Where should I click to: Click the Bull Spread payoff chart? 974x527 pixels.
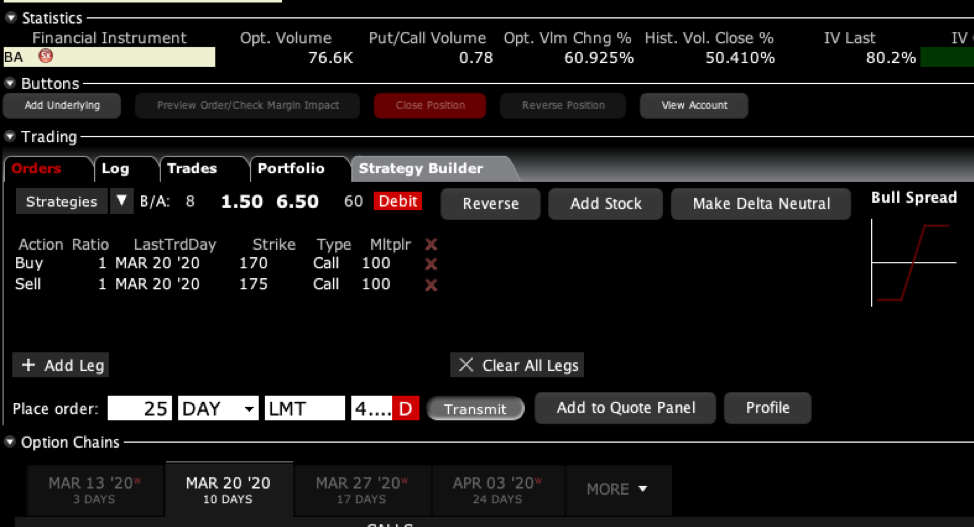pyautogui.click(x=913, y=263)
